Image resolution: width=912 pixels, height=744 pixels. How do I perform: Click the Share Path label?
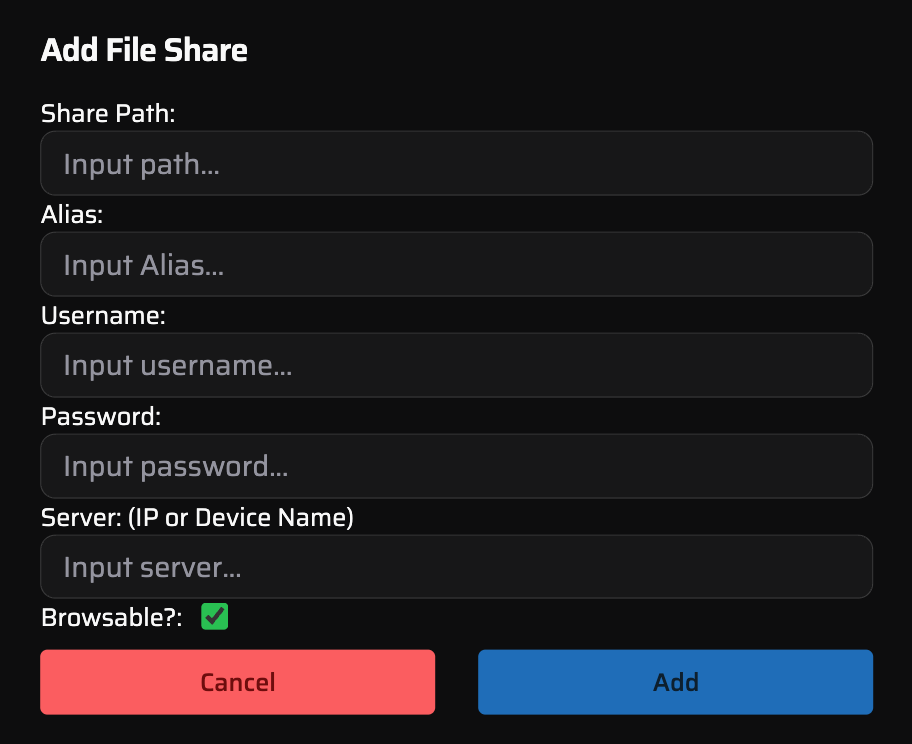(x=107, y=114)
